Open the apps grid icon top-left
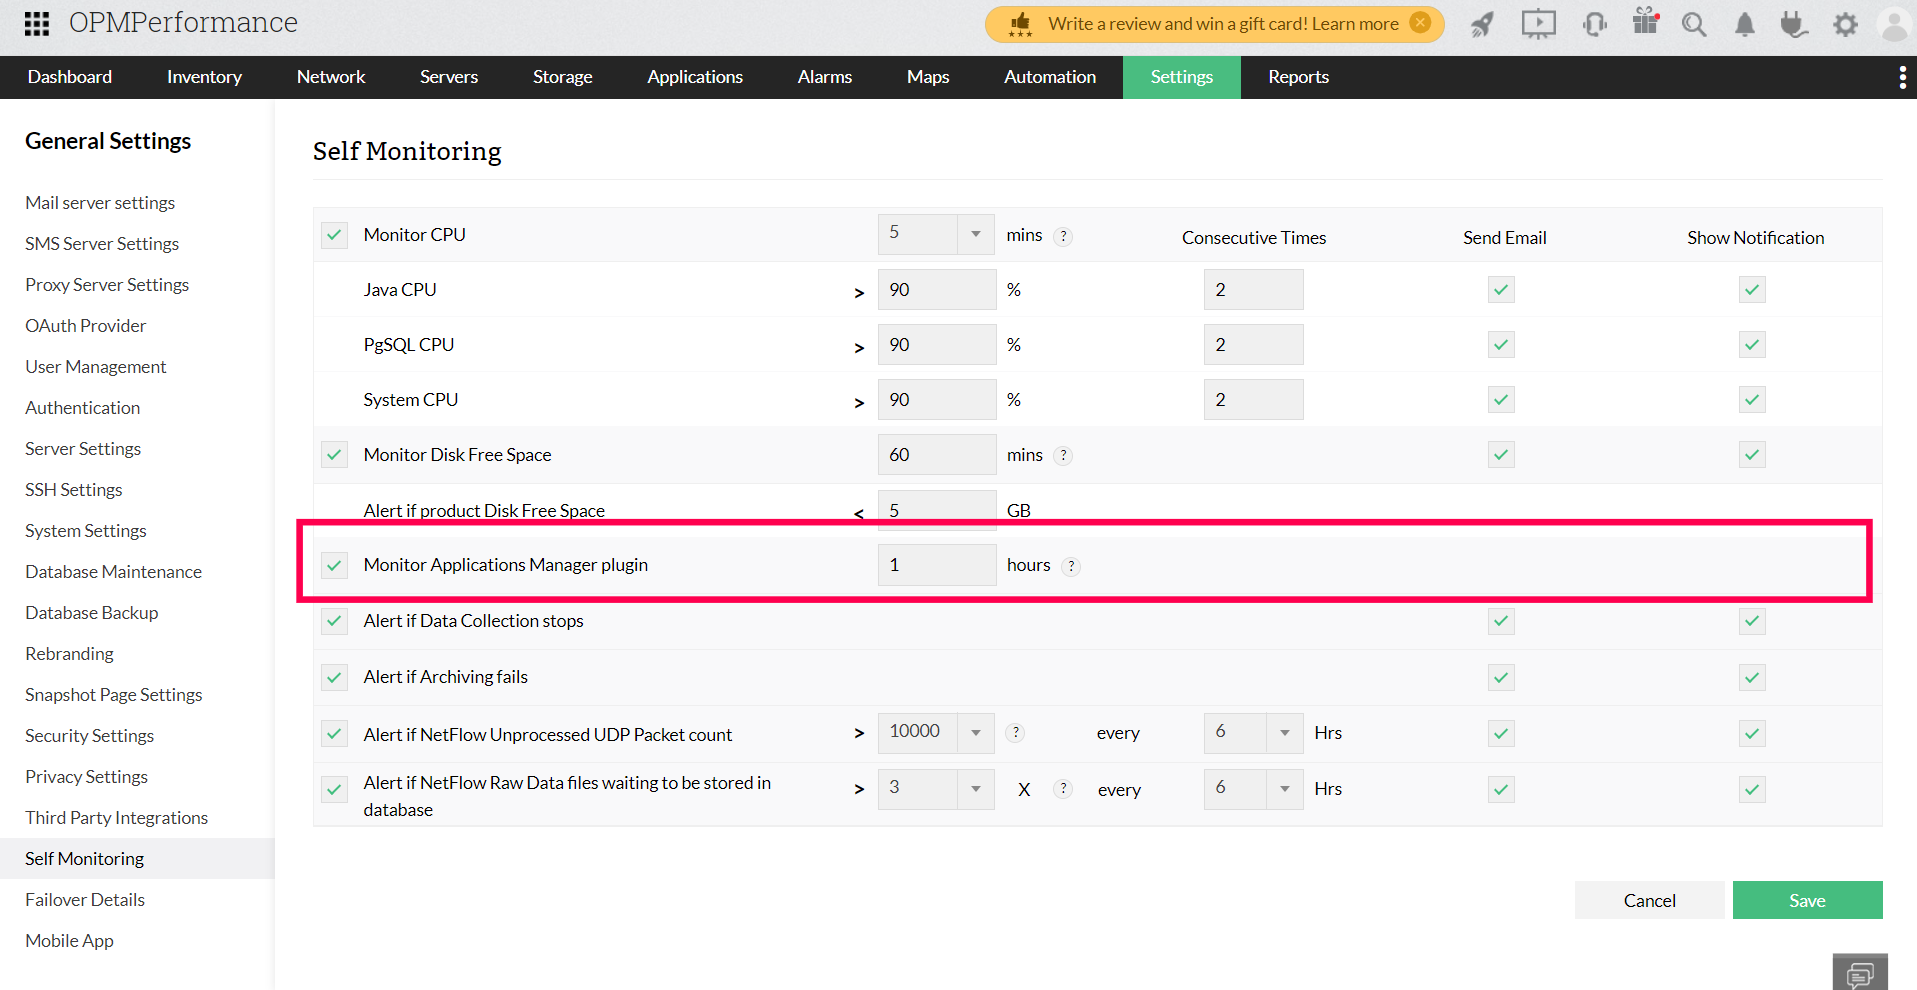The image size is (1917, 990). coord(36,23)
